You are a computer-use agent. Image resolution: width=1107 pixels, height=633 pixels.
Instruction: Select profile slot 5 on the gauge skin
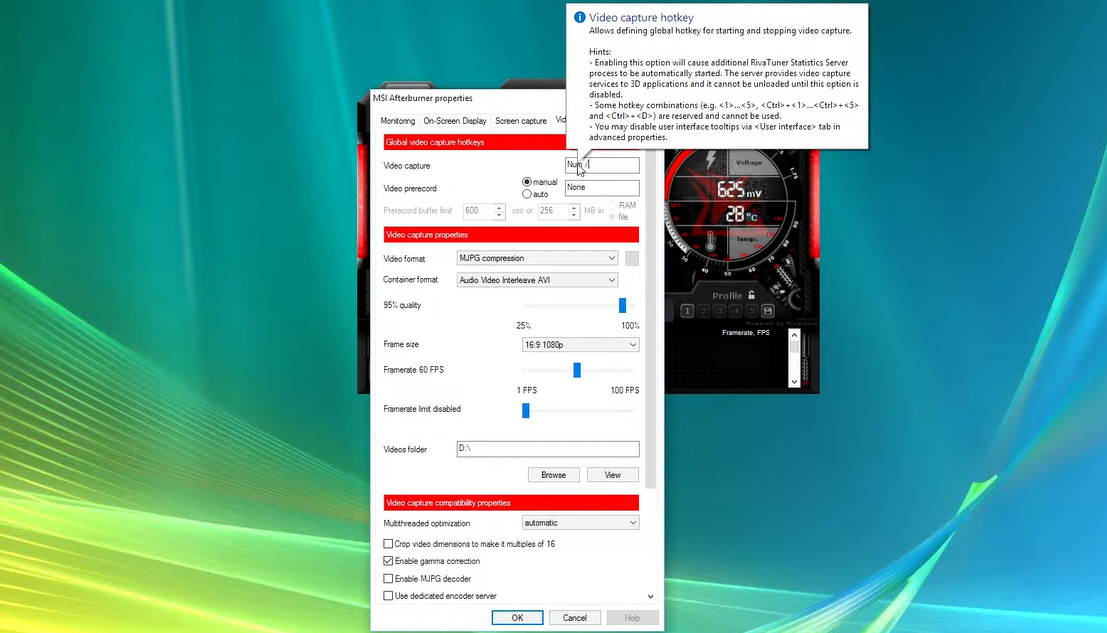[752, 311]
